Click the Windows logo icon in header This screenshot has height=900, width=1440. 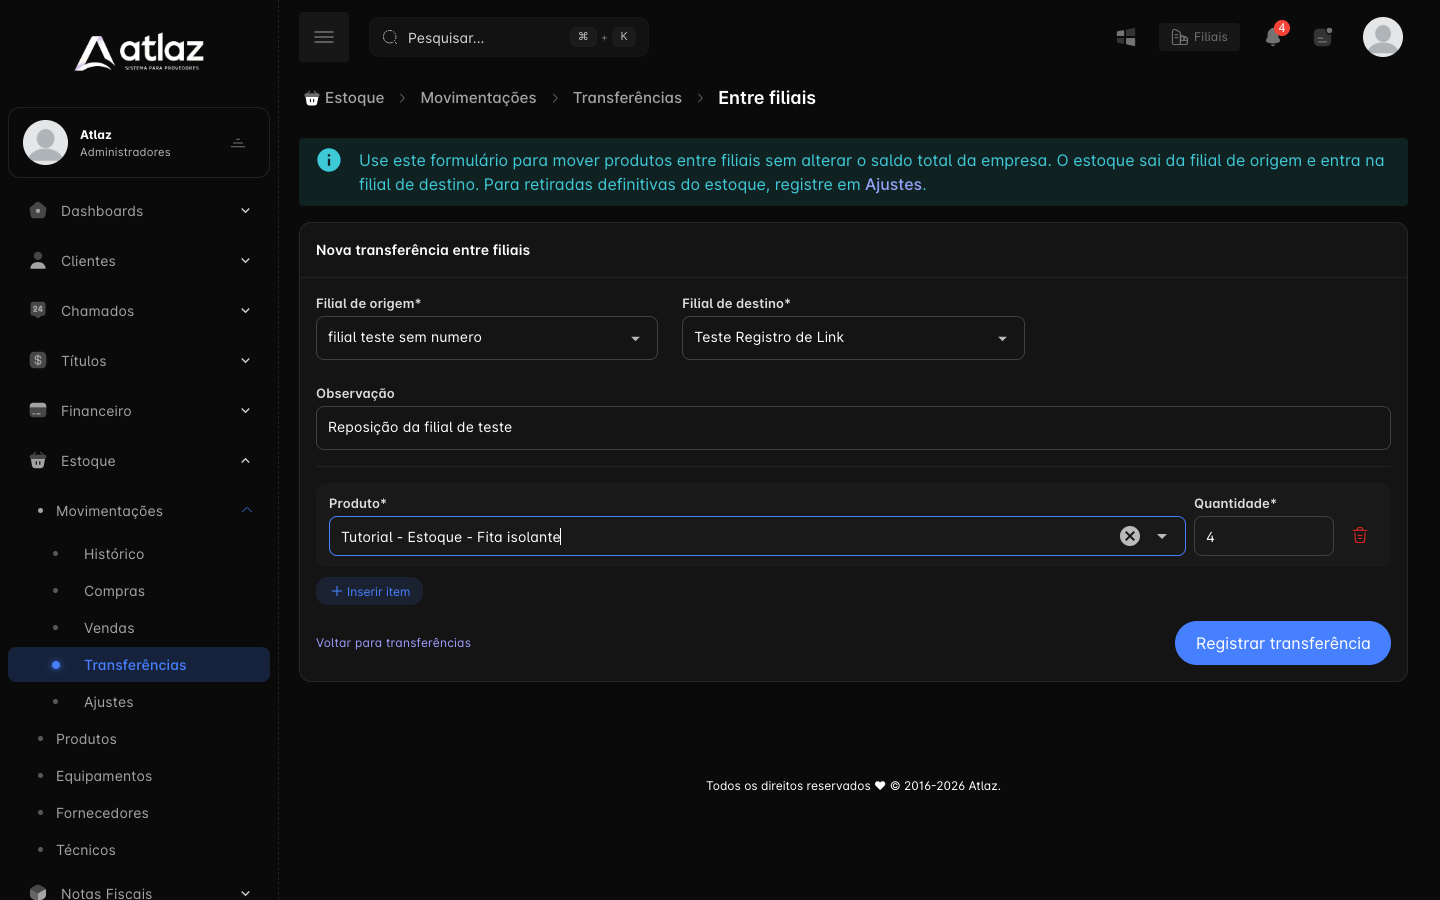pos(1126,37)
